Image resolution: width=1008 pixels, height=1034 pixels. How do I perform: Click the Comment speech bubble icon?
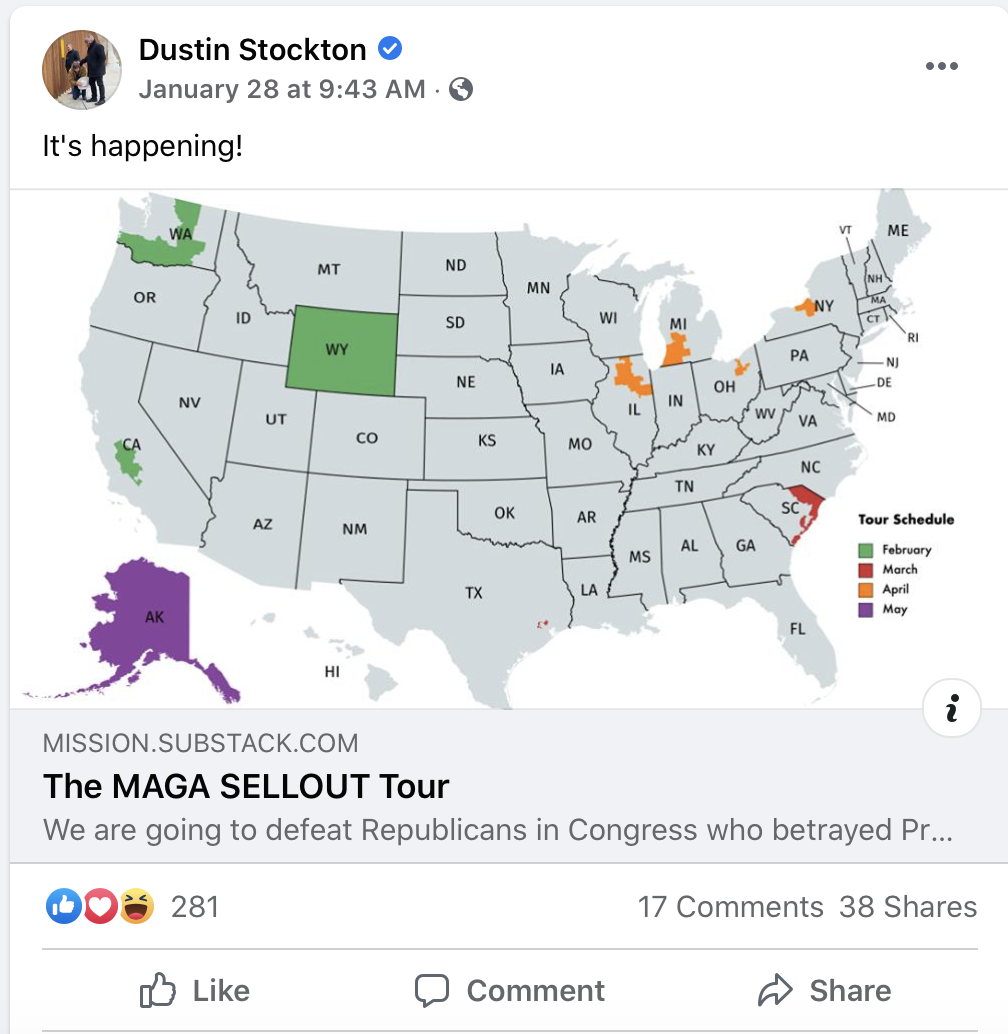click(432, 990)
